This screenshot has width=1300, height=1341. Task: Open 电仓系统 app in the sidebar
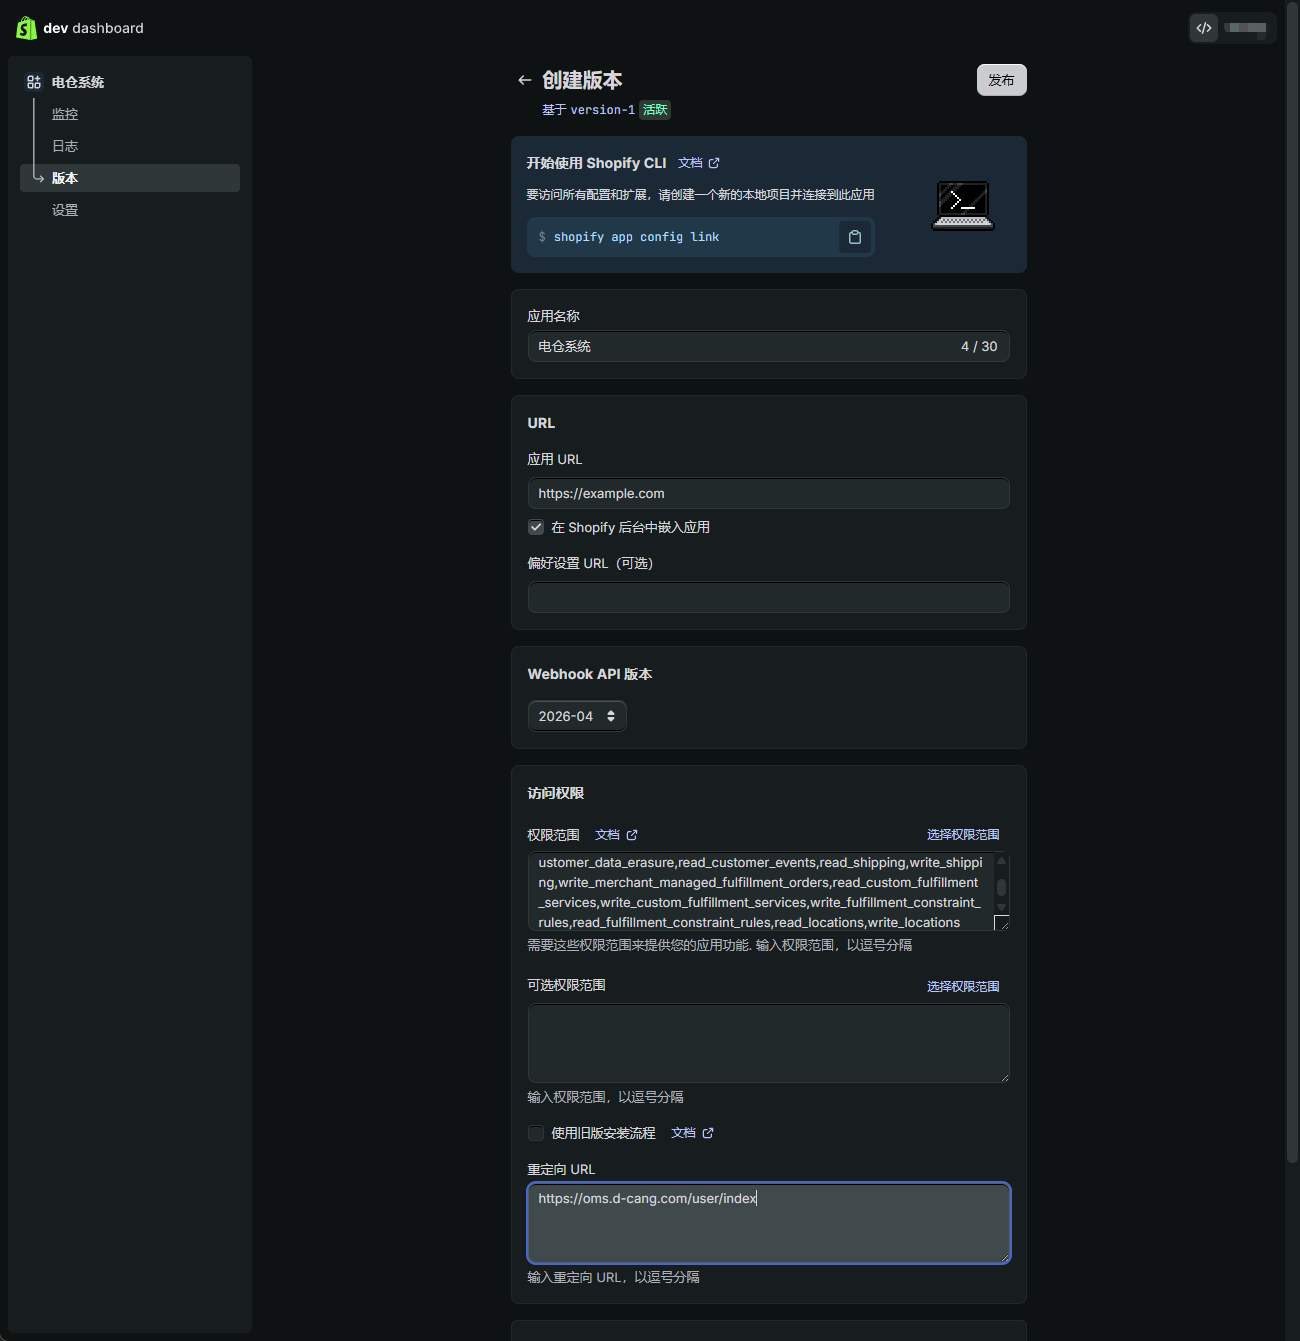coord(78,82)
